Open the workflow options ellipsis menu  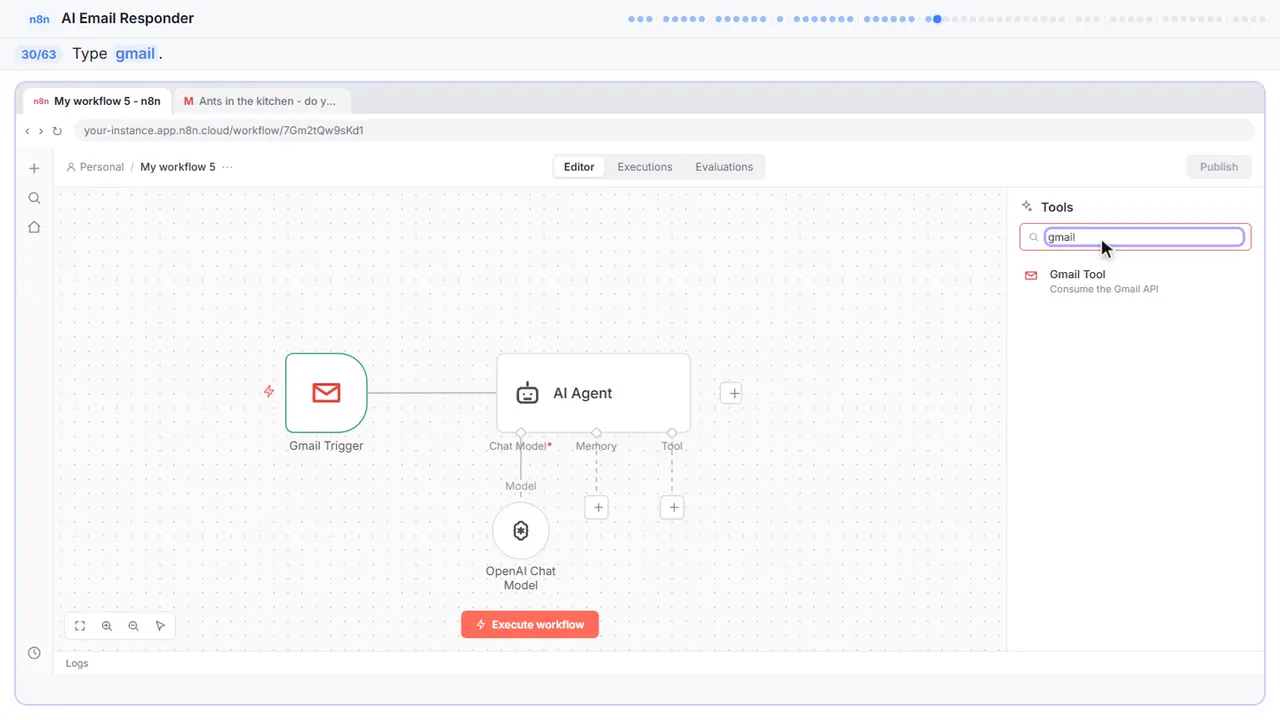point(228,167)
